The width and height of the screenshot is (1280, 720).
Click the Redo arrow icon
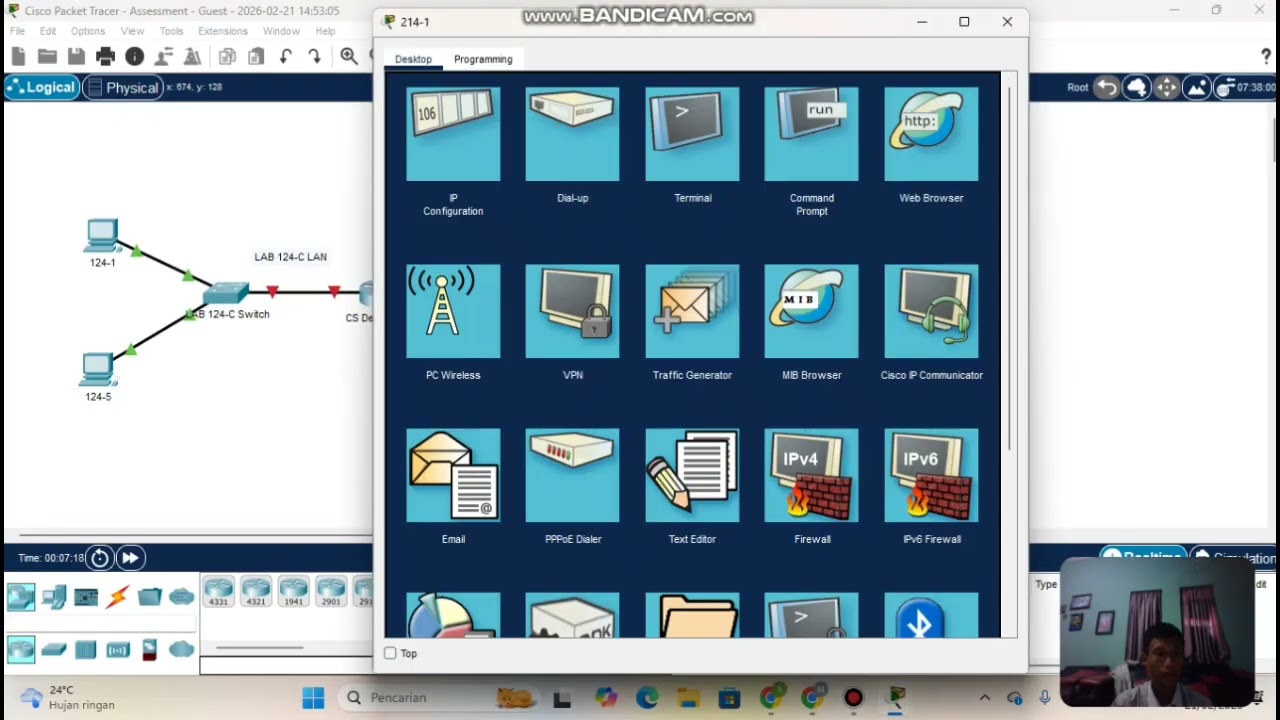coord(314,57)
